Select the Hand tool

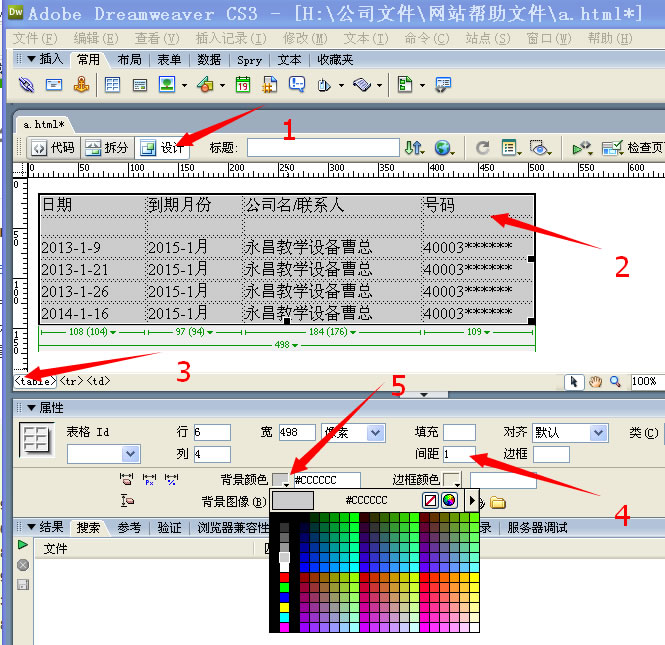click(595, 382)
